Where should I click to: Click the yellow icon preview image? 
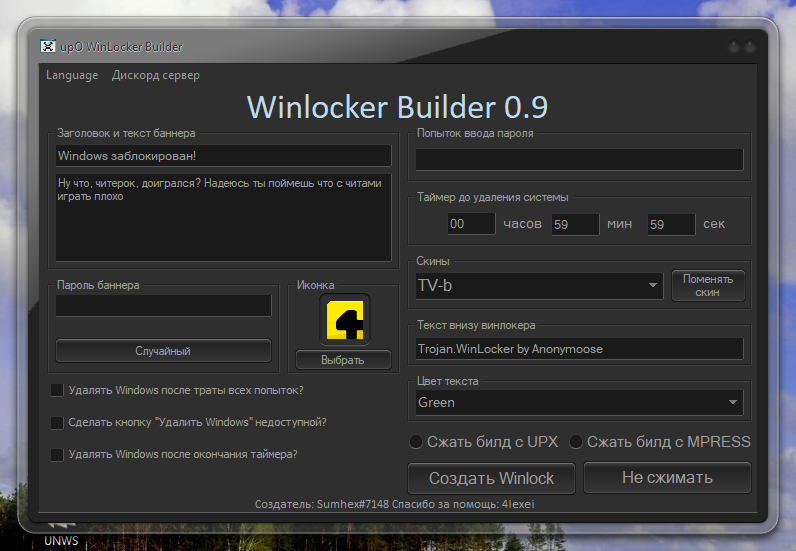[345, 320]
